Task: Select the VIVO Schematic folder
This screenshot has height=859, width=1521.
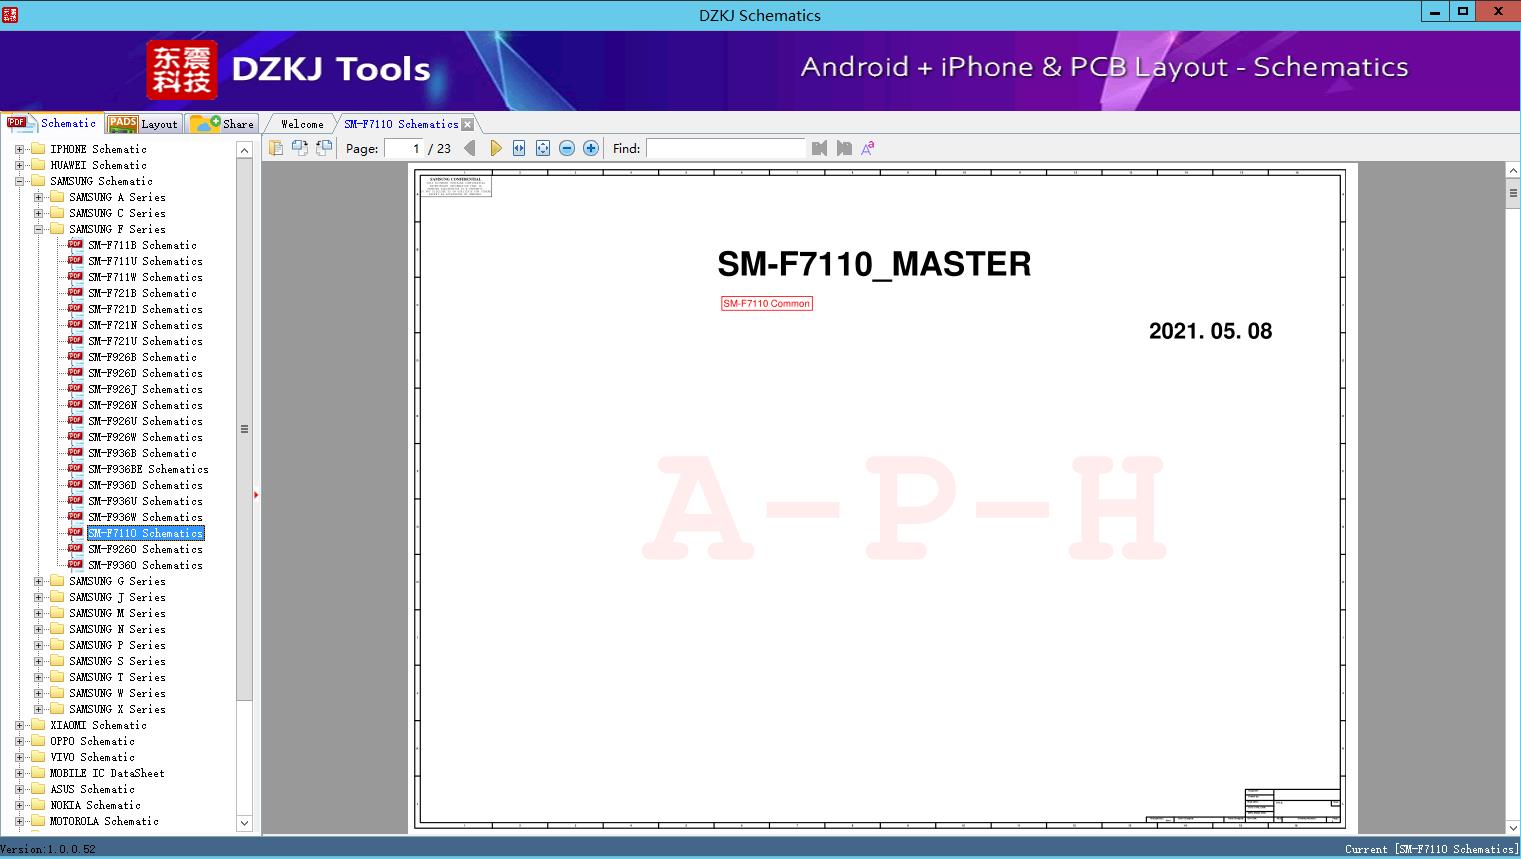Action: point(92,757)
